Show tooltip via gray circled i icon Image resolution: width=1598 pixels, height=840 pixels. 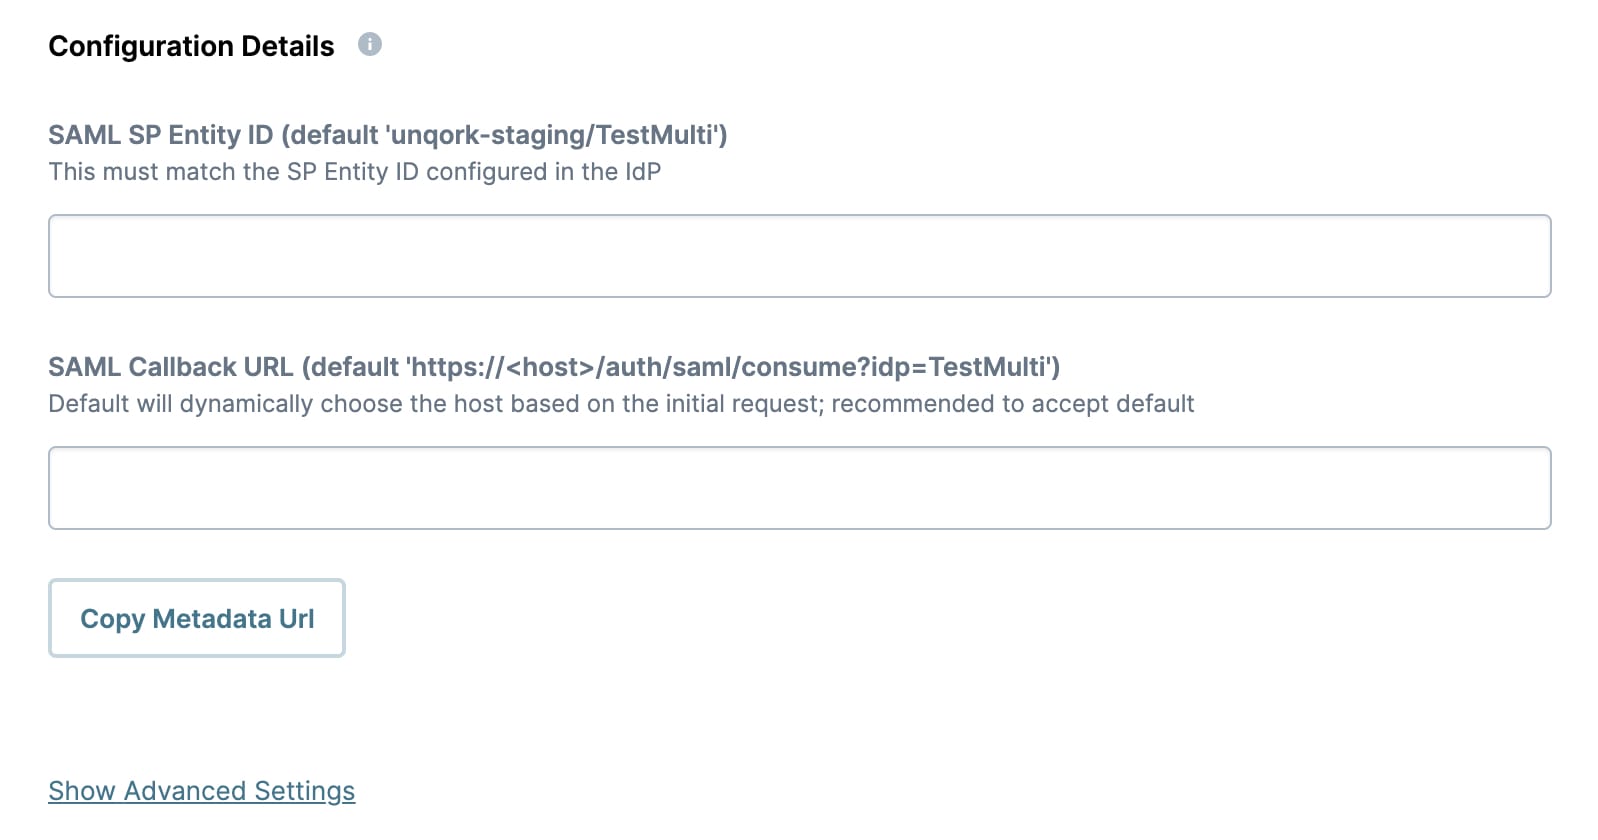click(370, 45)
